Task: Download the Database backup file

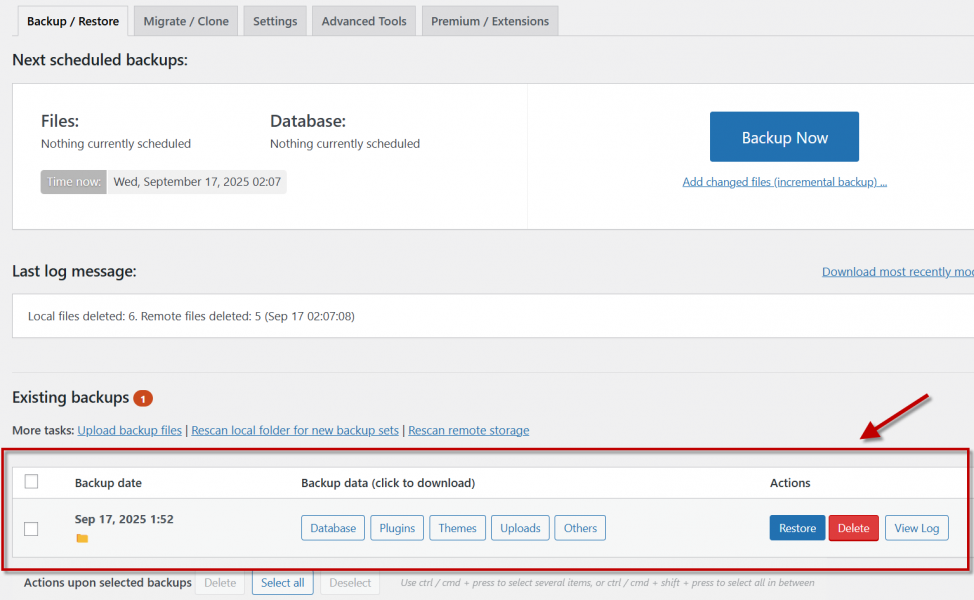Action: pyautogui.click(x=333, y=528)
